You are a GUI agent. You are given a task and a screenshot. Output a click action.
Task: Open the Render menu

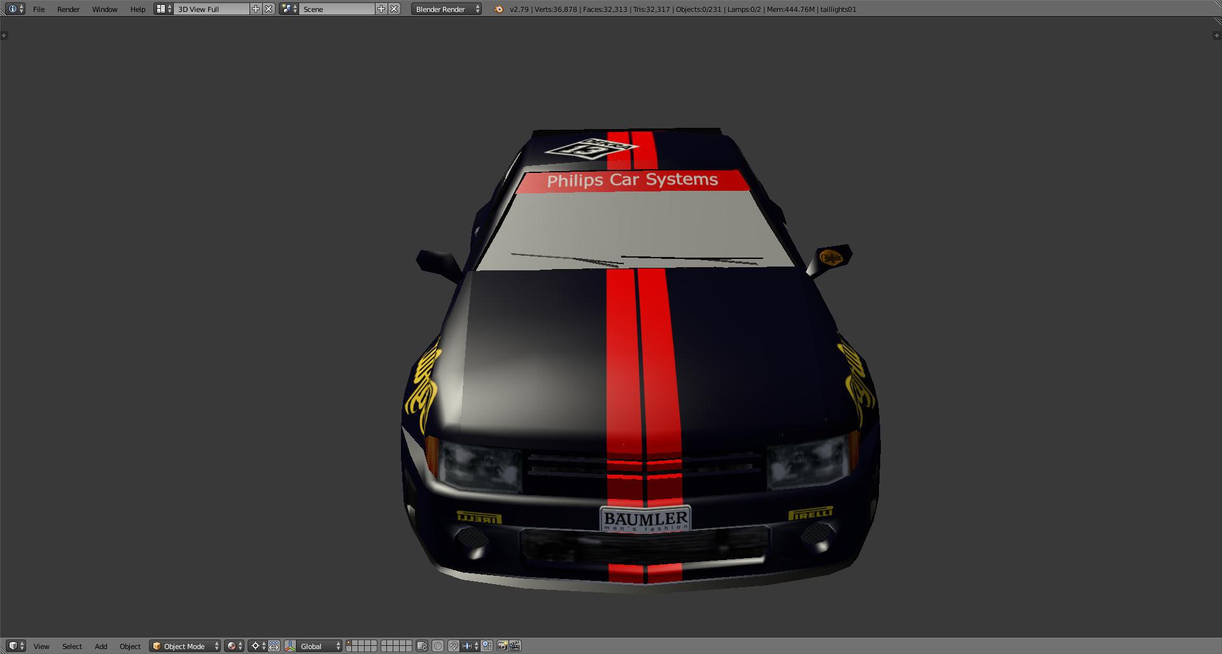point(68,9)
